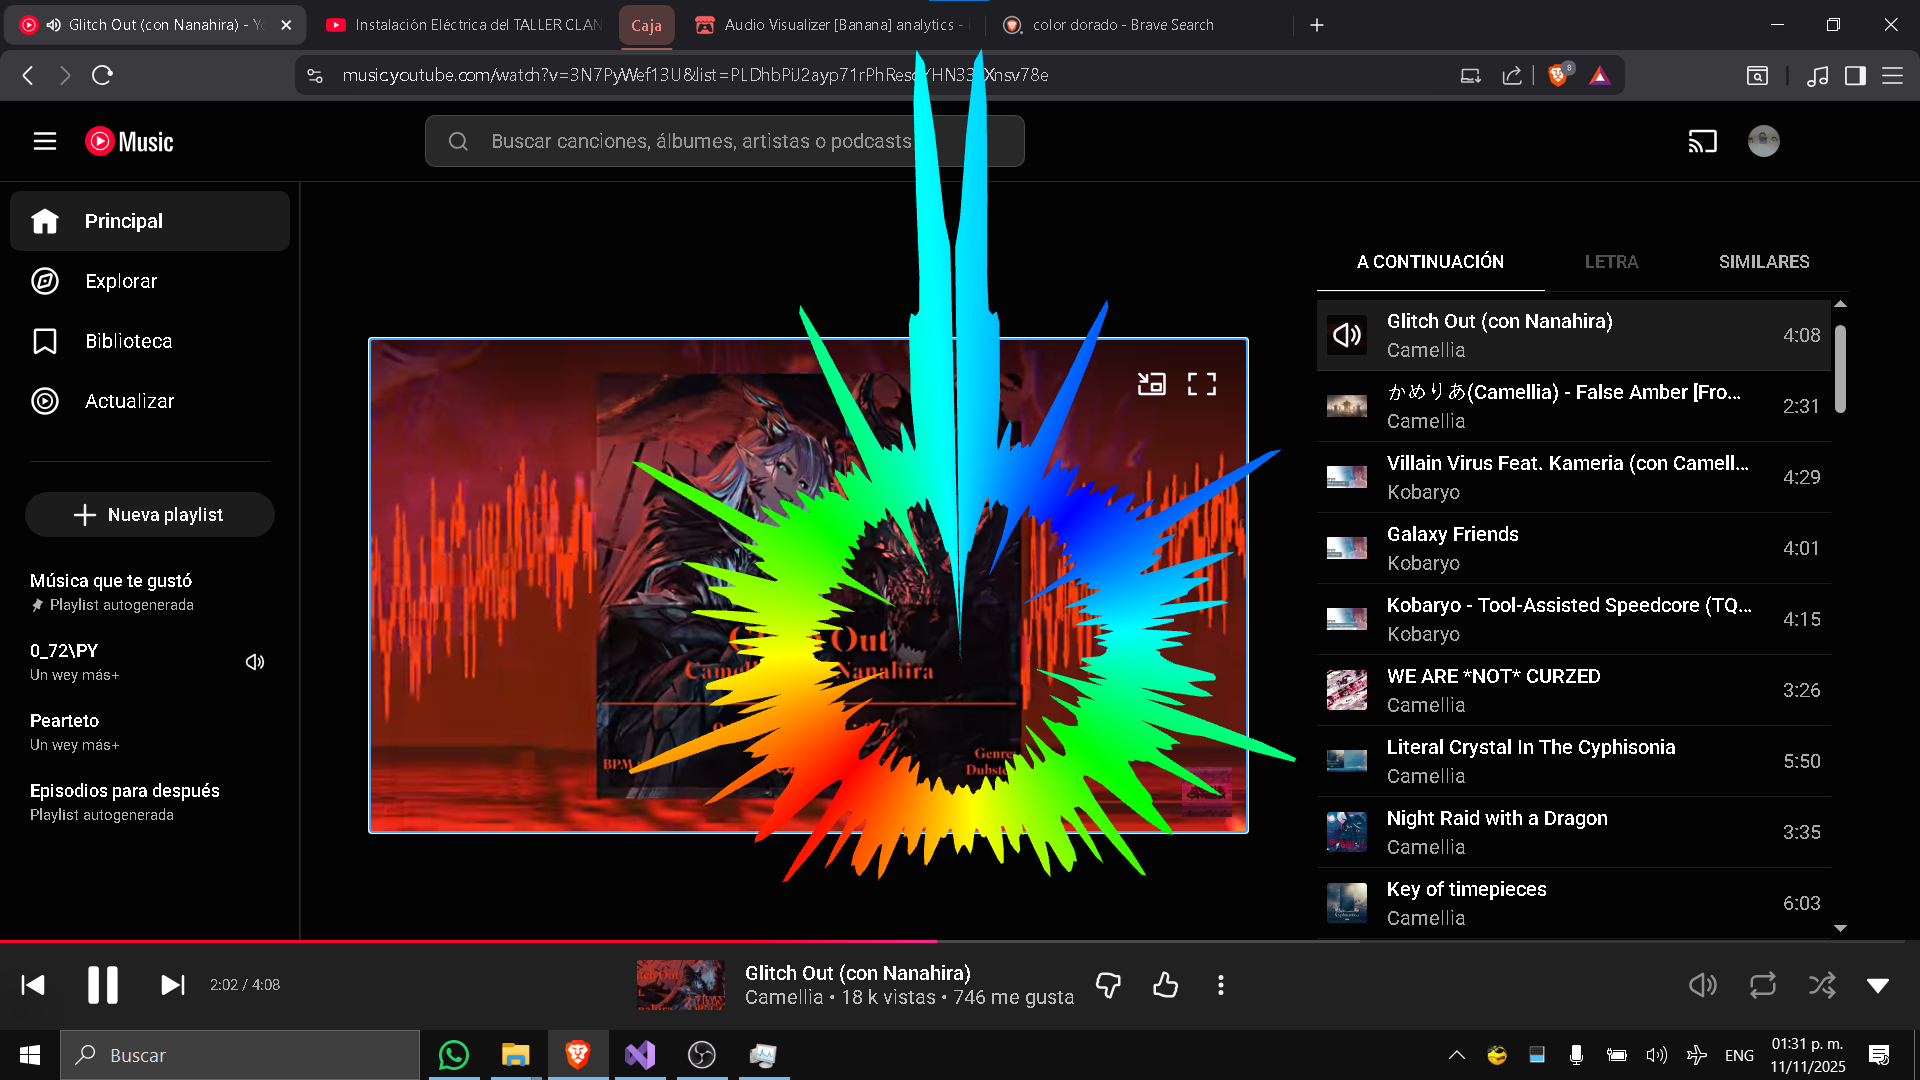The image size is (1920, 1080).
Task: Toggle shuffle mode
Action: [x=1822, y=985]
